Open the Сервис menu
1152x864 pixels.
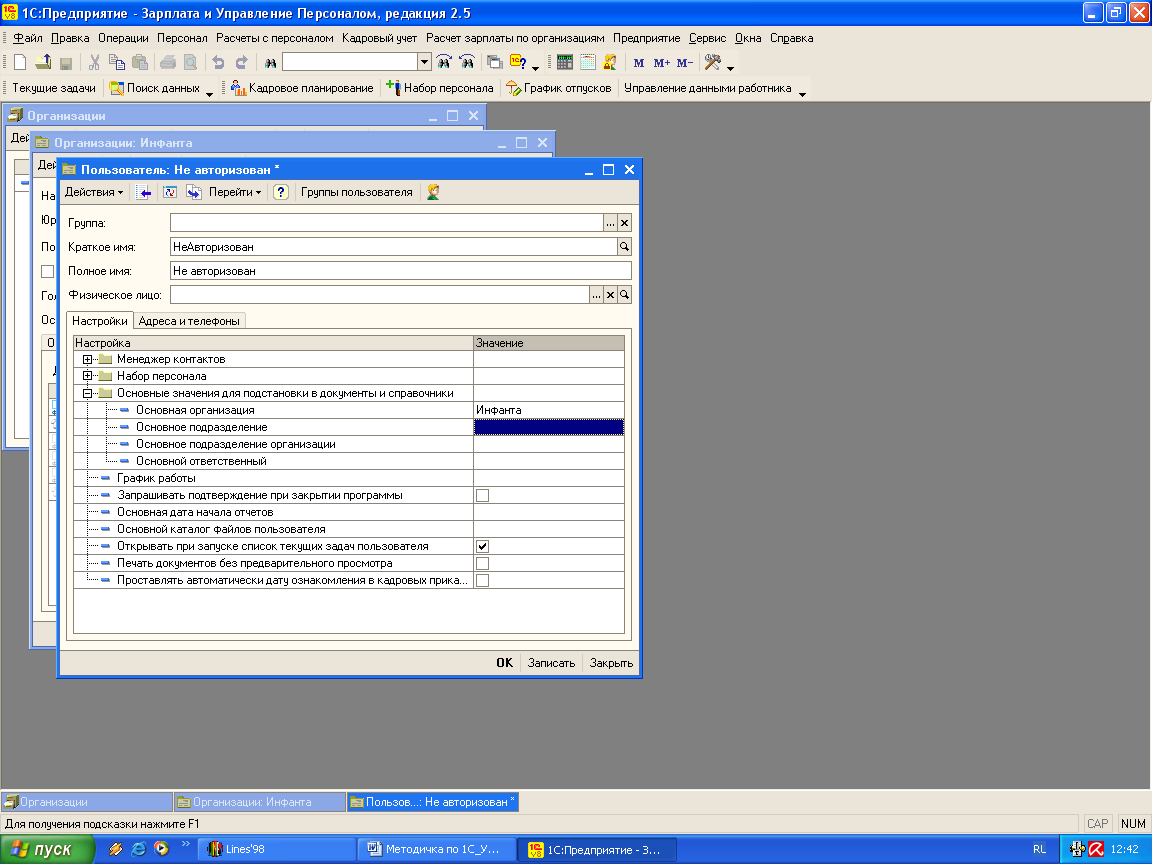pyautogui.click(x=707, y=38)
